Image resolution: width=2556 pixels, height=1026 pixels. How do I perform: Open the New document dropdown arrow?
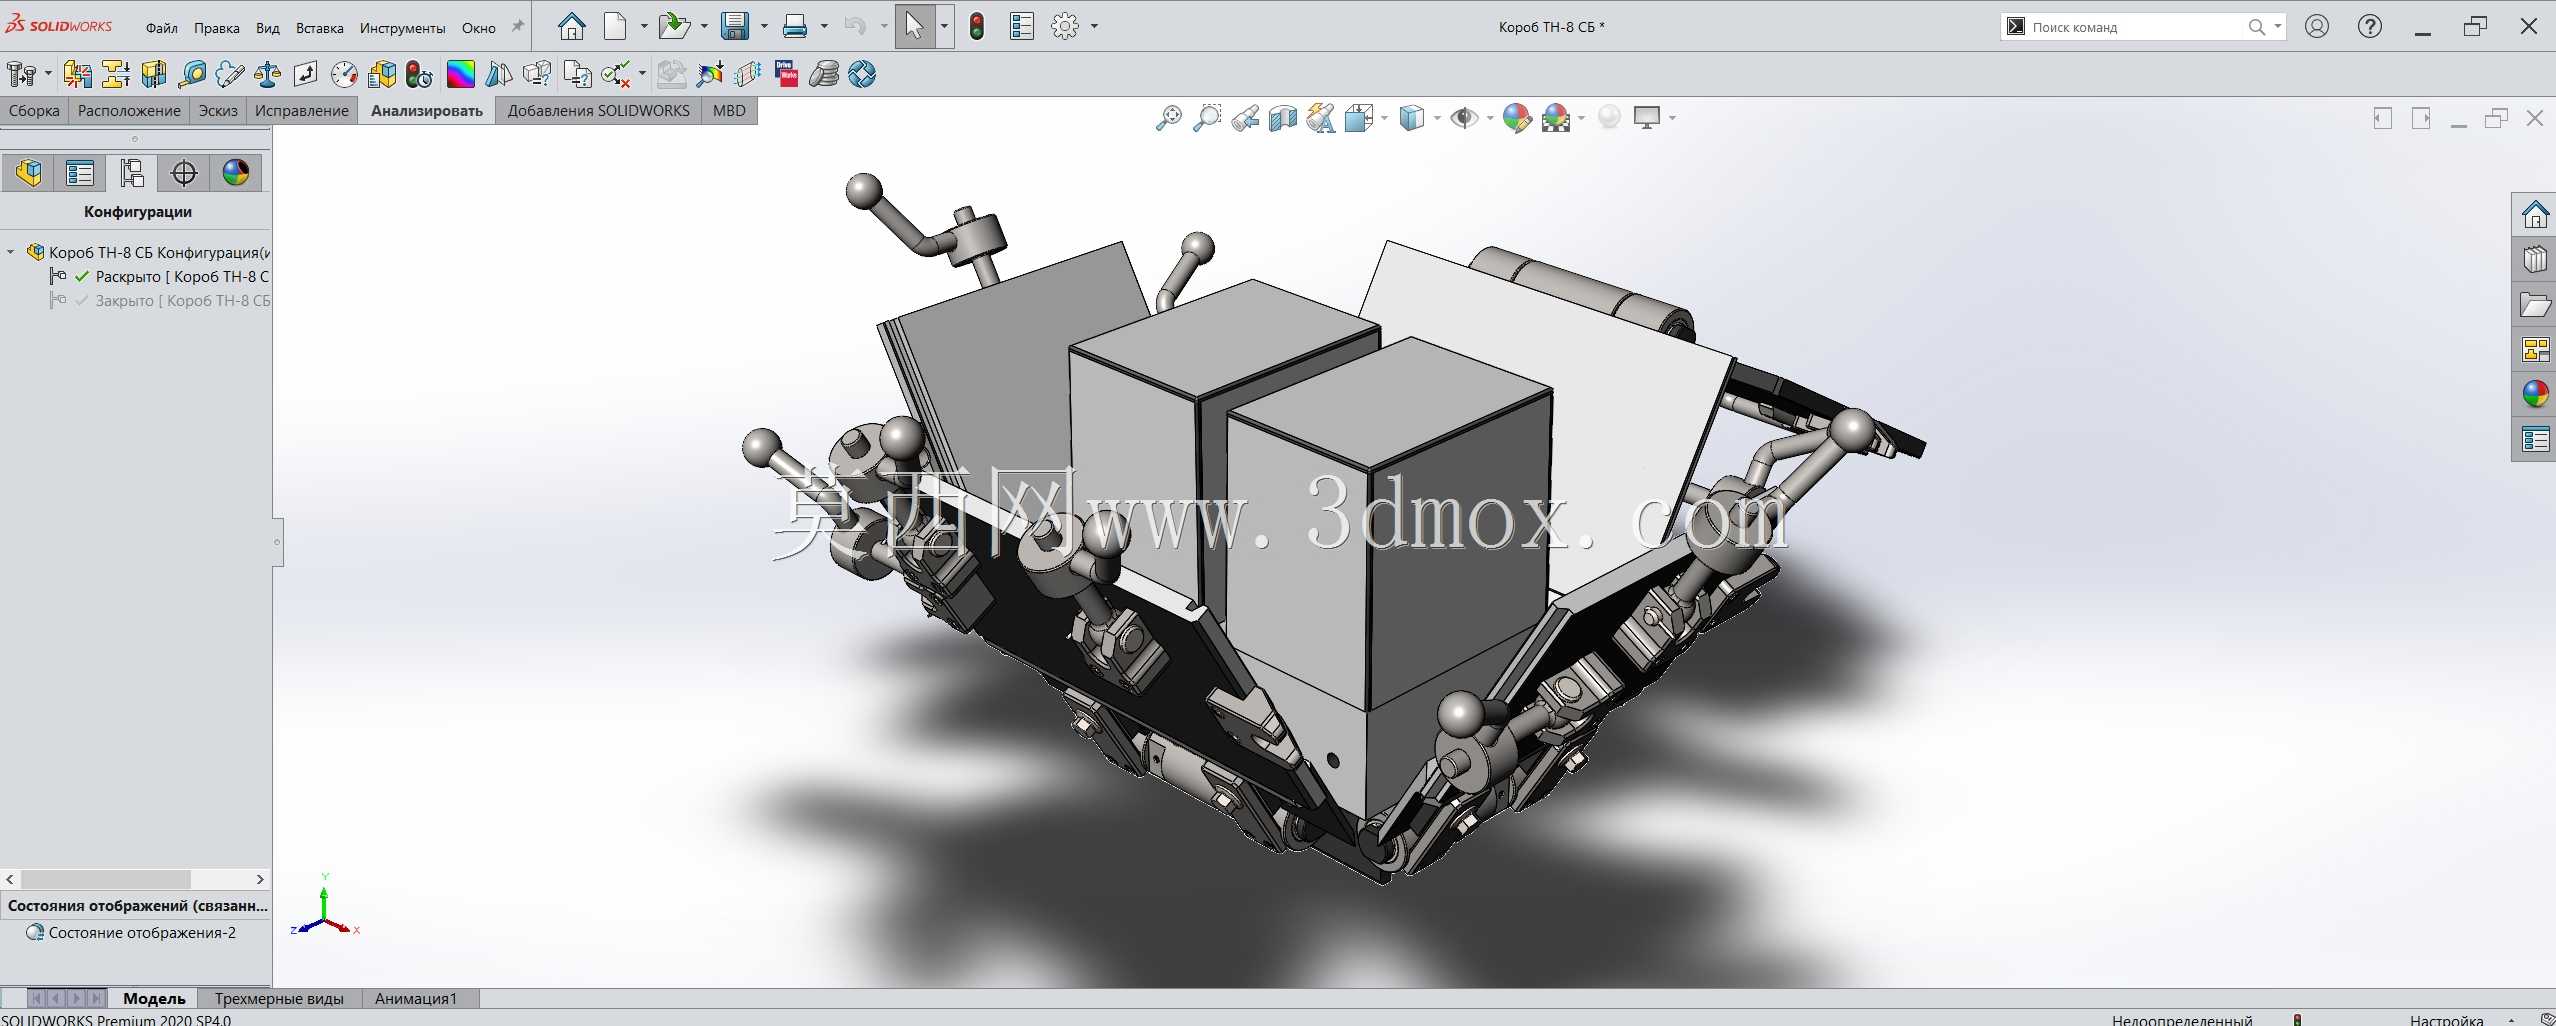643,26
